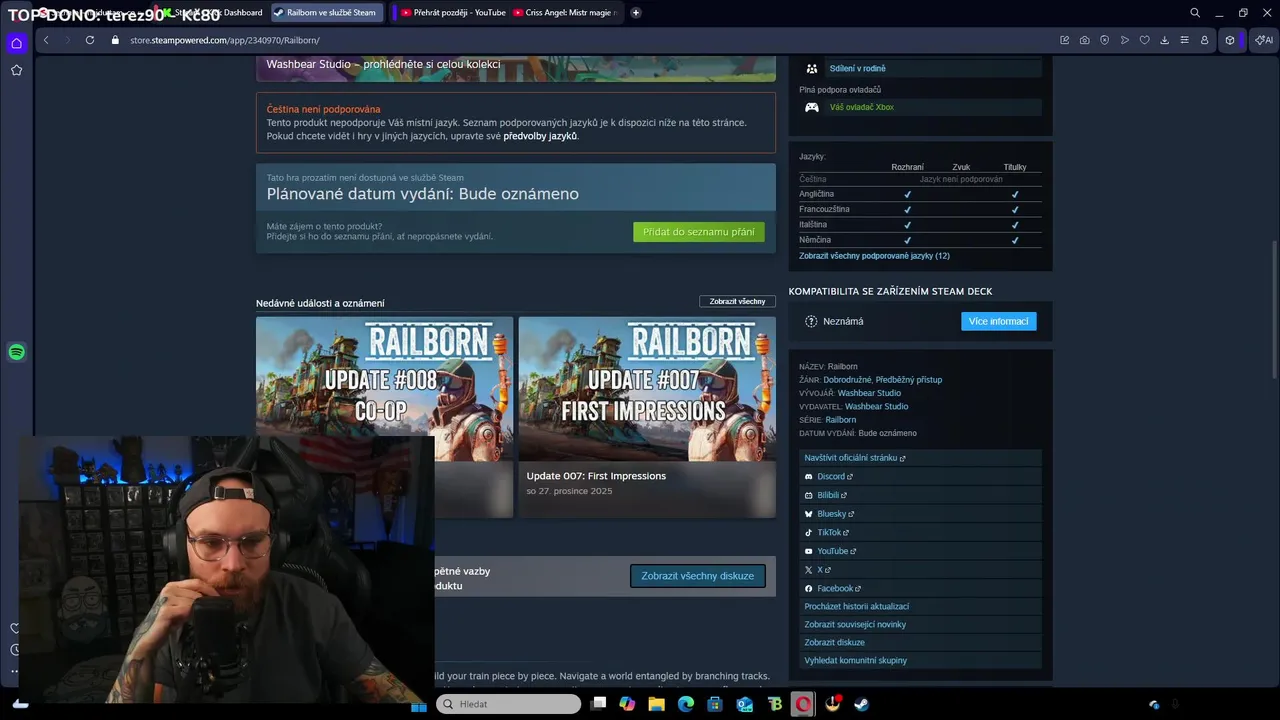This screenshot has width=1280, height=720.
Task: Open the Předběžný přístup genre link
Action: point(909,380)
